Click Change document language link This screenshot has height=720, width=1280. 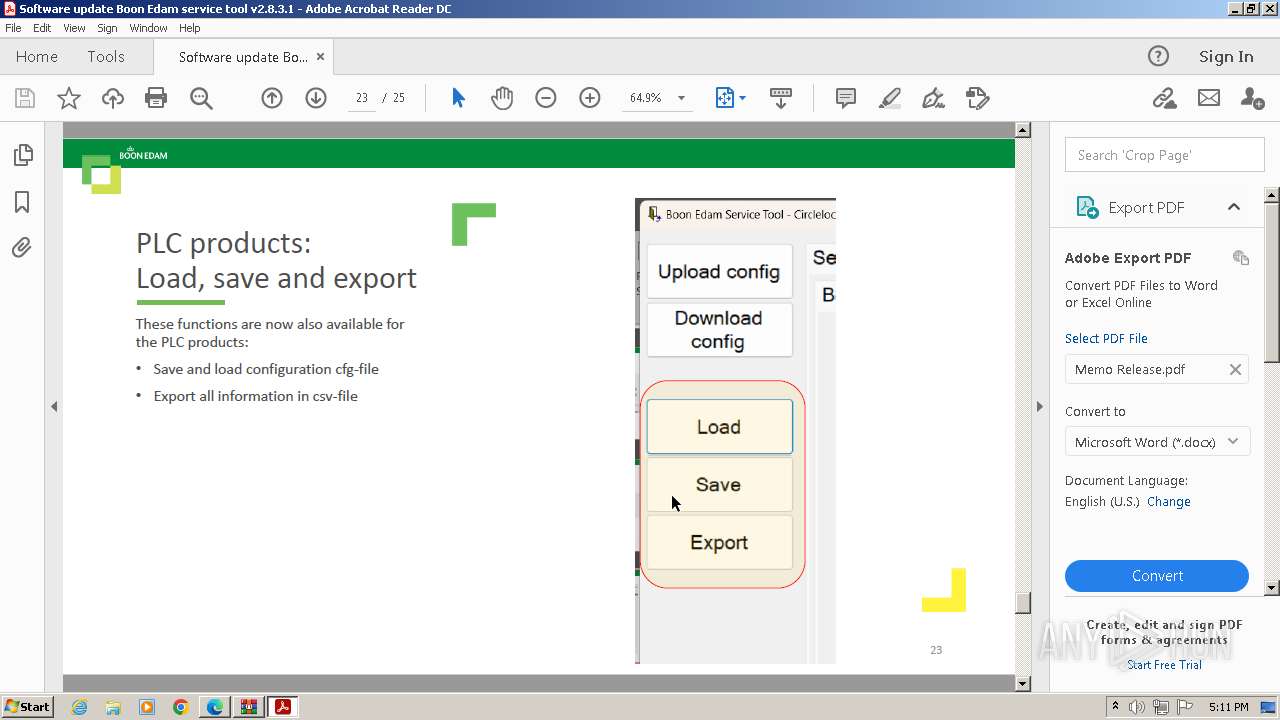1168,501
